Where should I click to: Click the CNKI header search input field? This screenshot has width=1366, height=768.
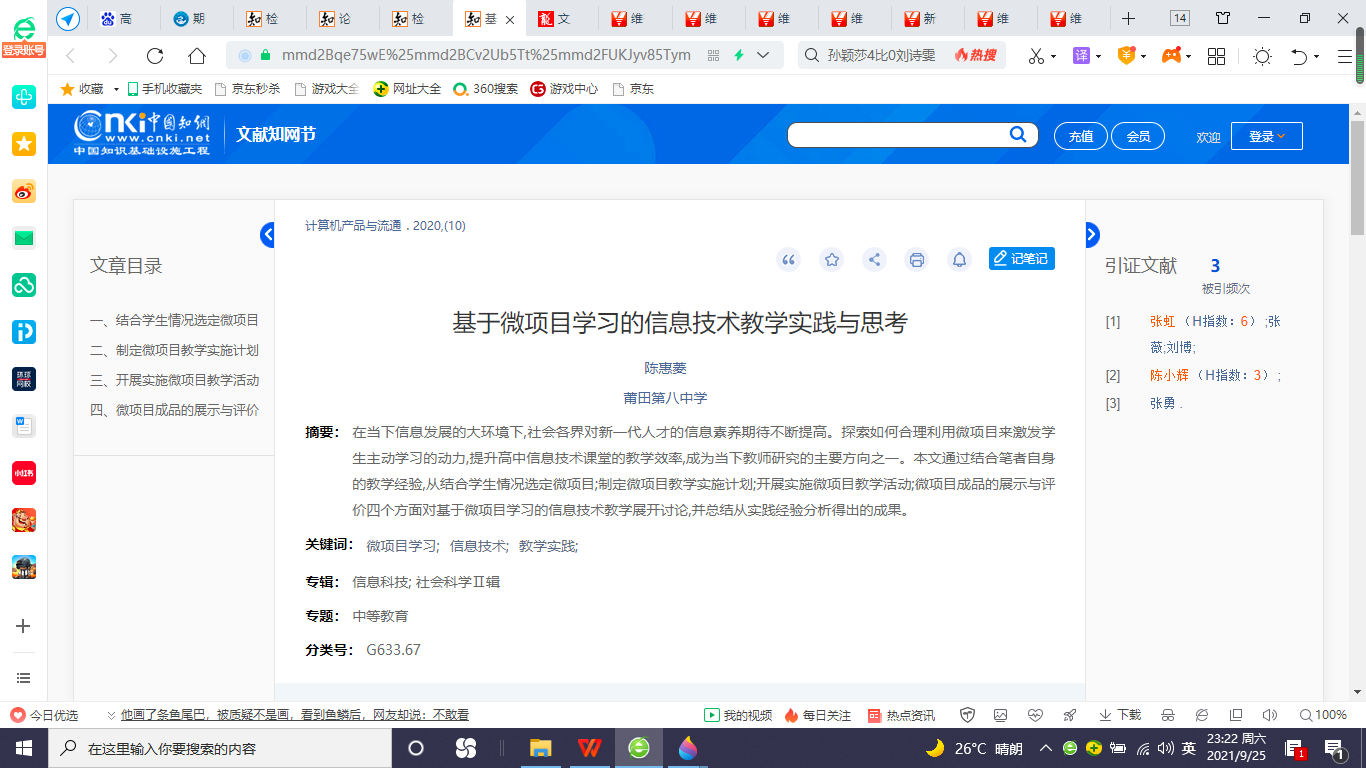897,135
